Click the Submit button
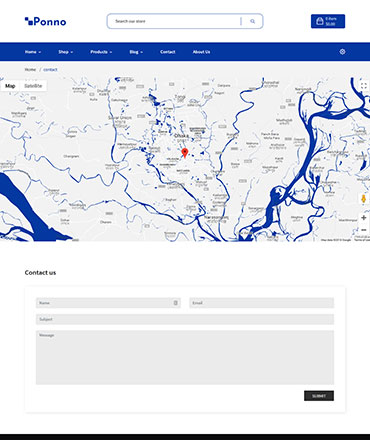The image size is (370, 440). (x=319, y=396)
